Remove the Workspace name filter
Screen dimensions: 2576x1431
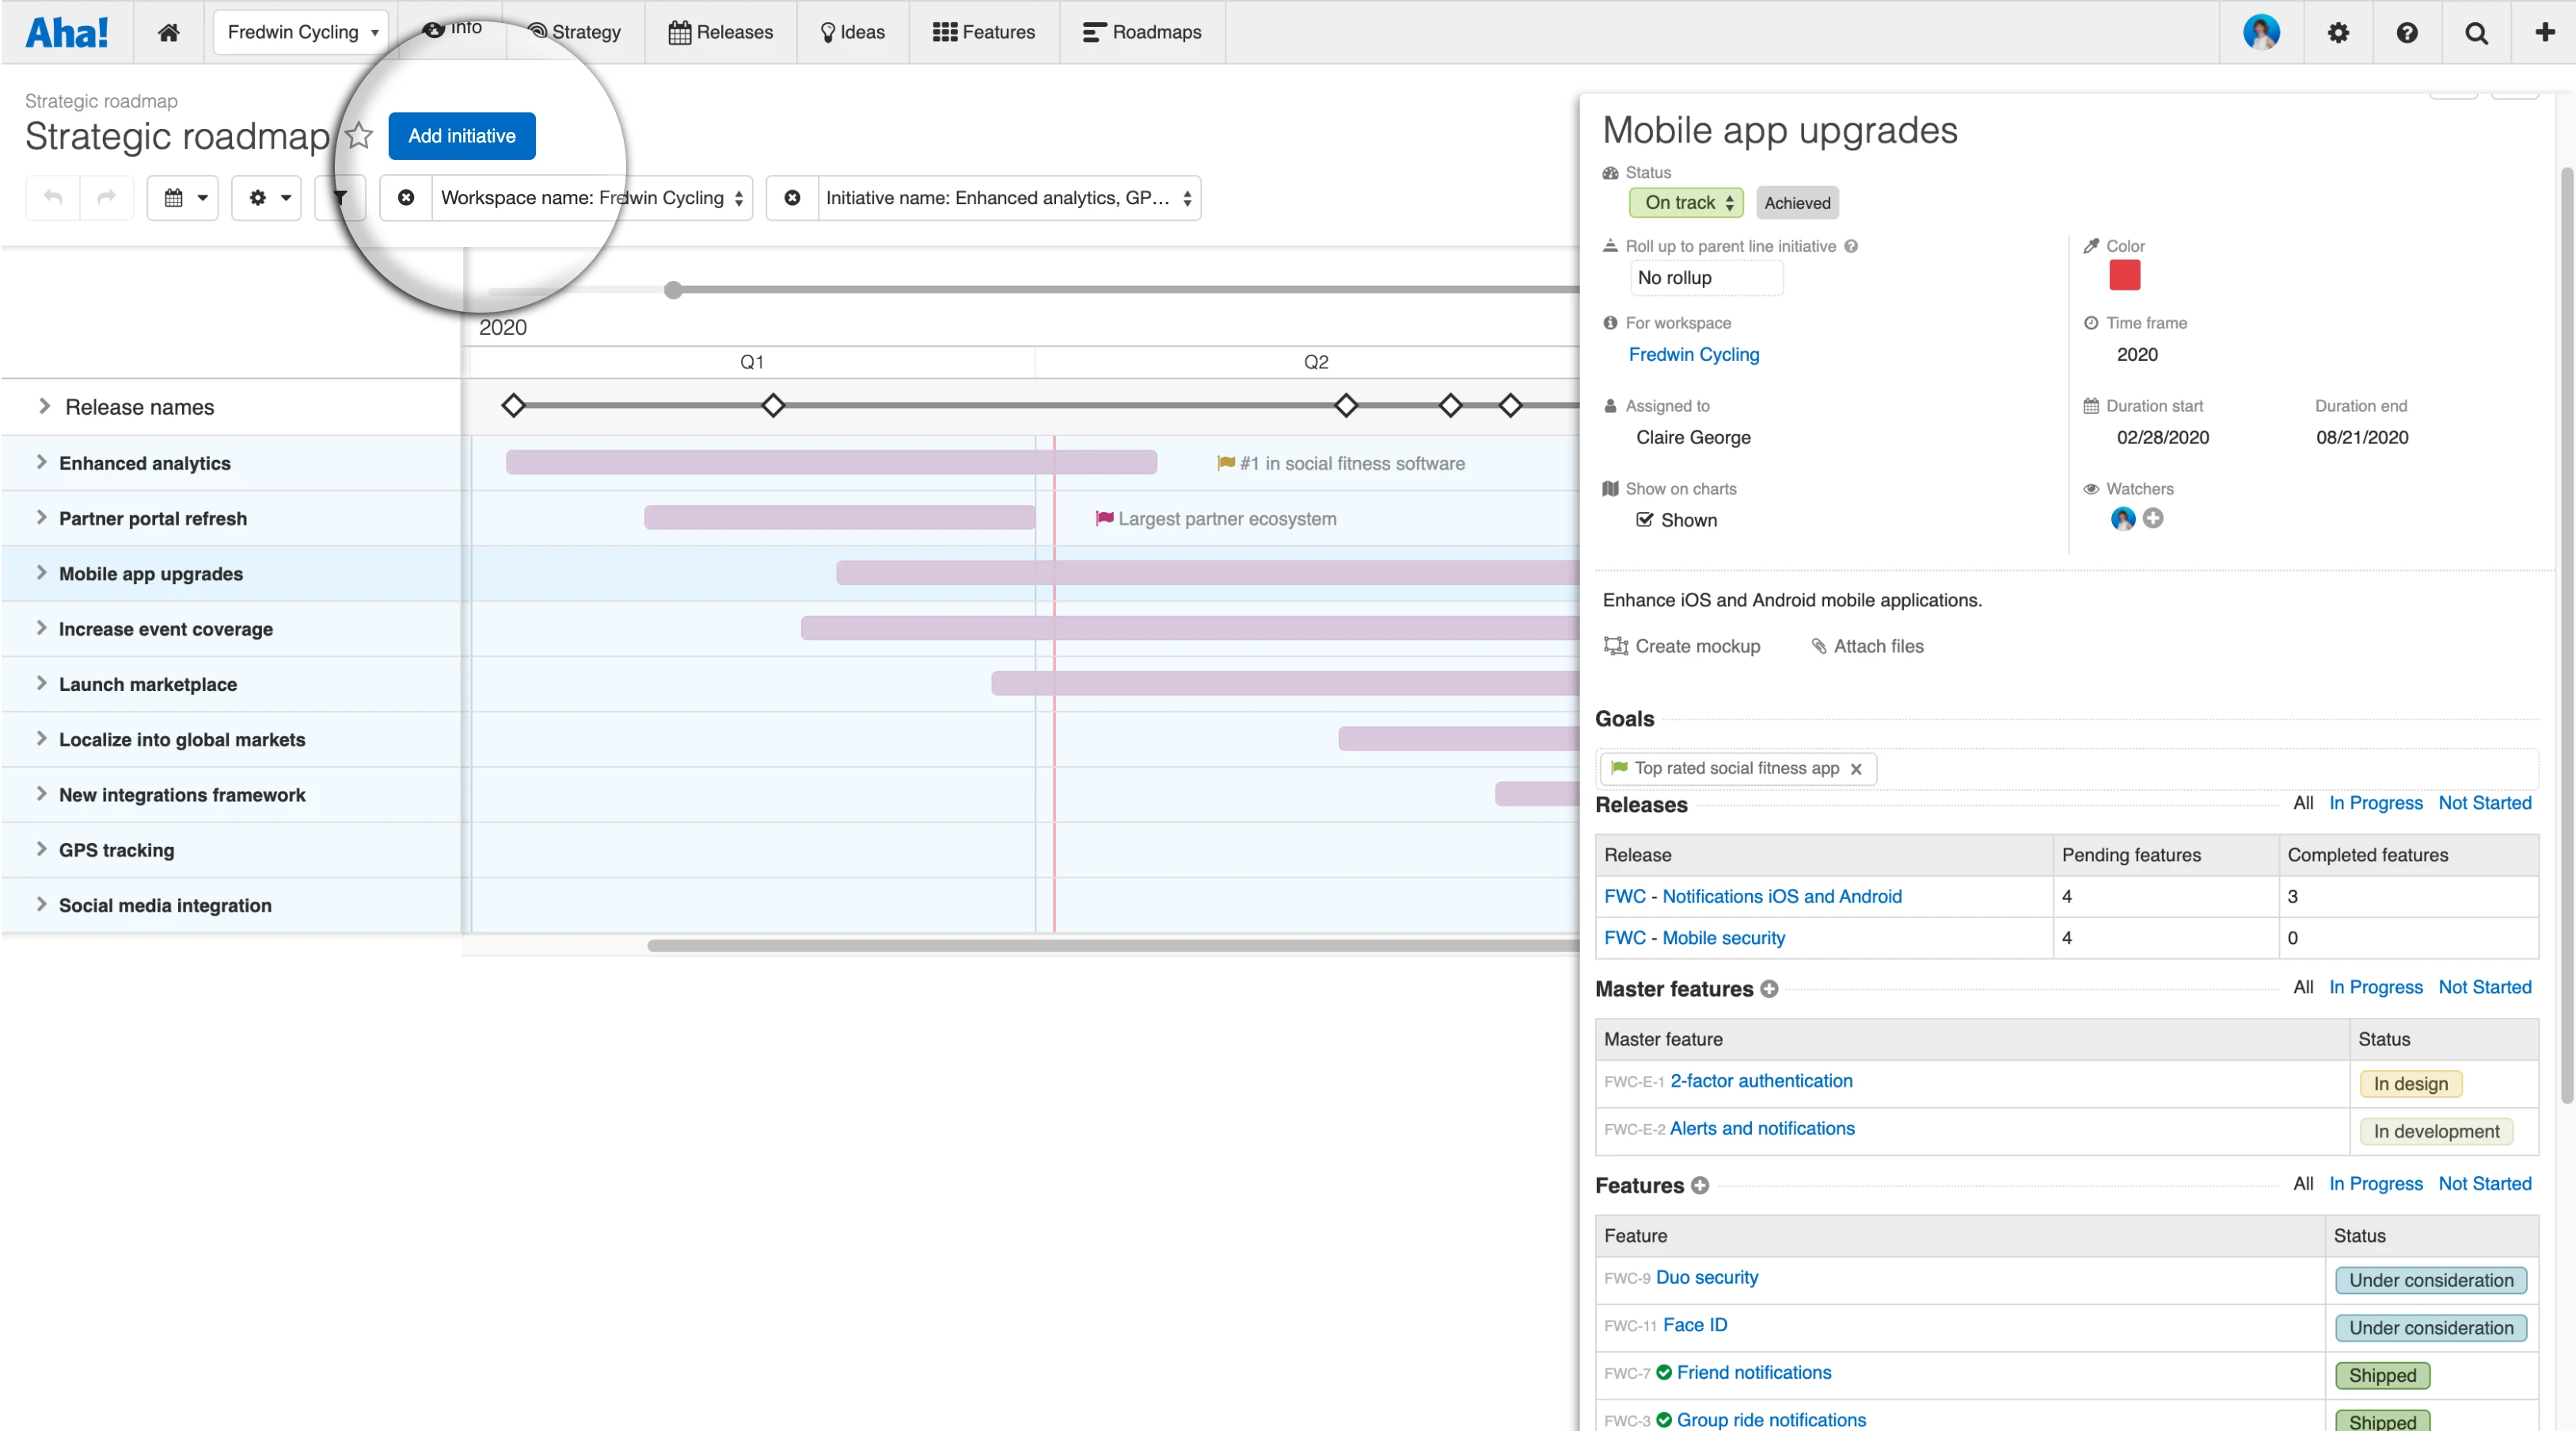(x=406, y=197)
